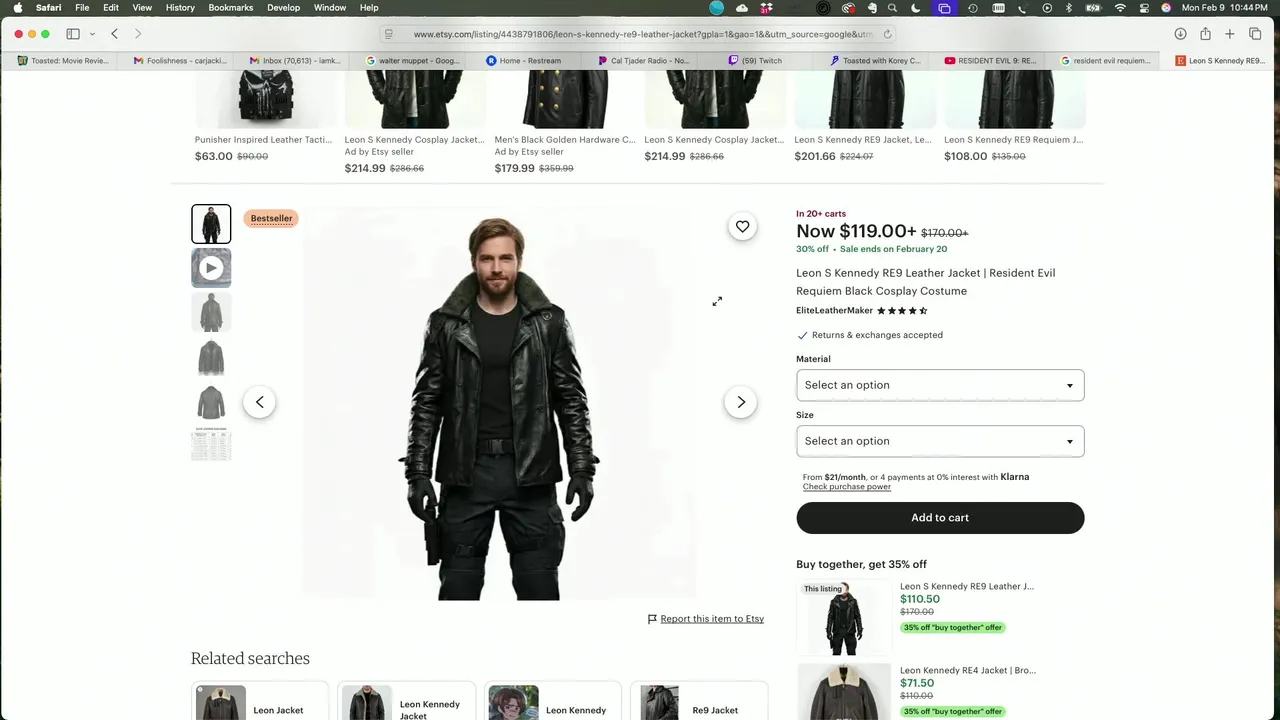Open the Safari File menu
Screen dimensions: 1280x720
(x=82, y=8)
